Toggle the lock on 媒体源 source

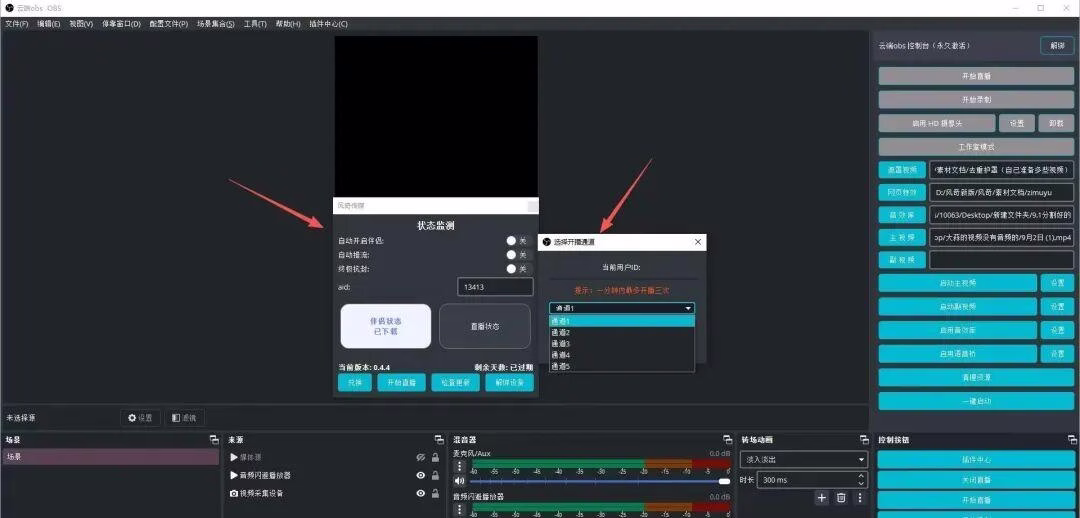click(435, 457)
